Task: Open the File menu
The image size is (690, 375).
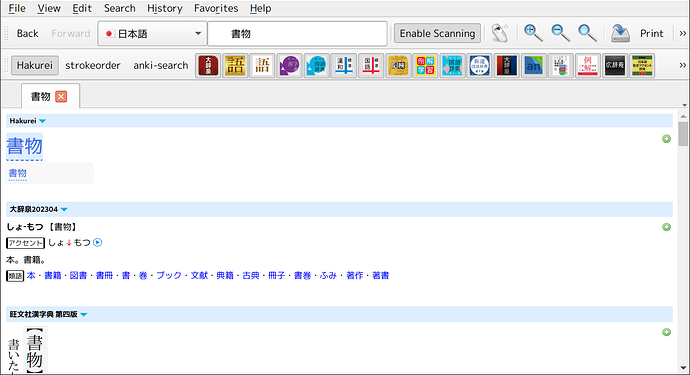Action: [17, 8]
